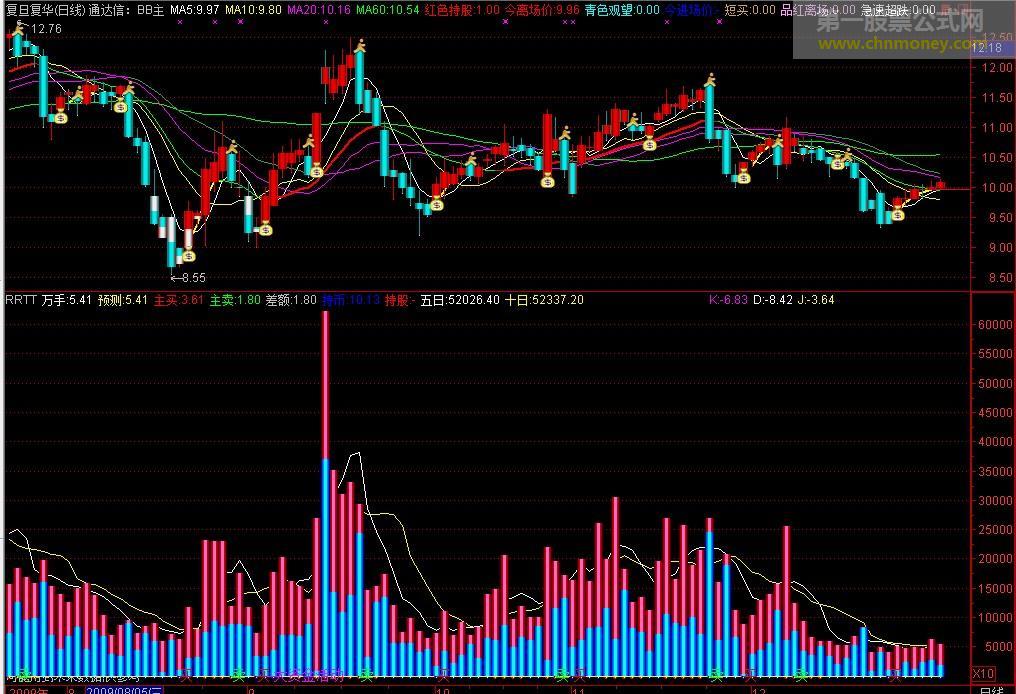The image size is (1016, 694).
Task: Select the magenta MA20:10.16 label
Action: tap(319, 10)
